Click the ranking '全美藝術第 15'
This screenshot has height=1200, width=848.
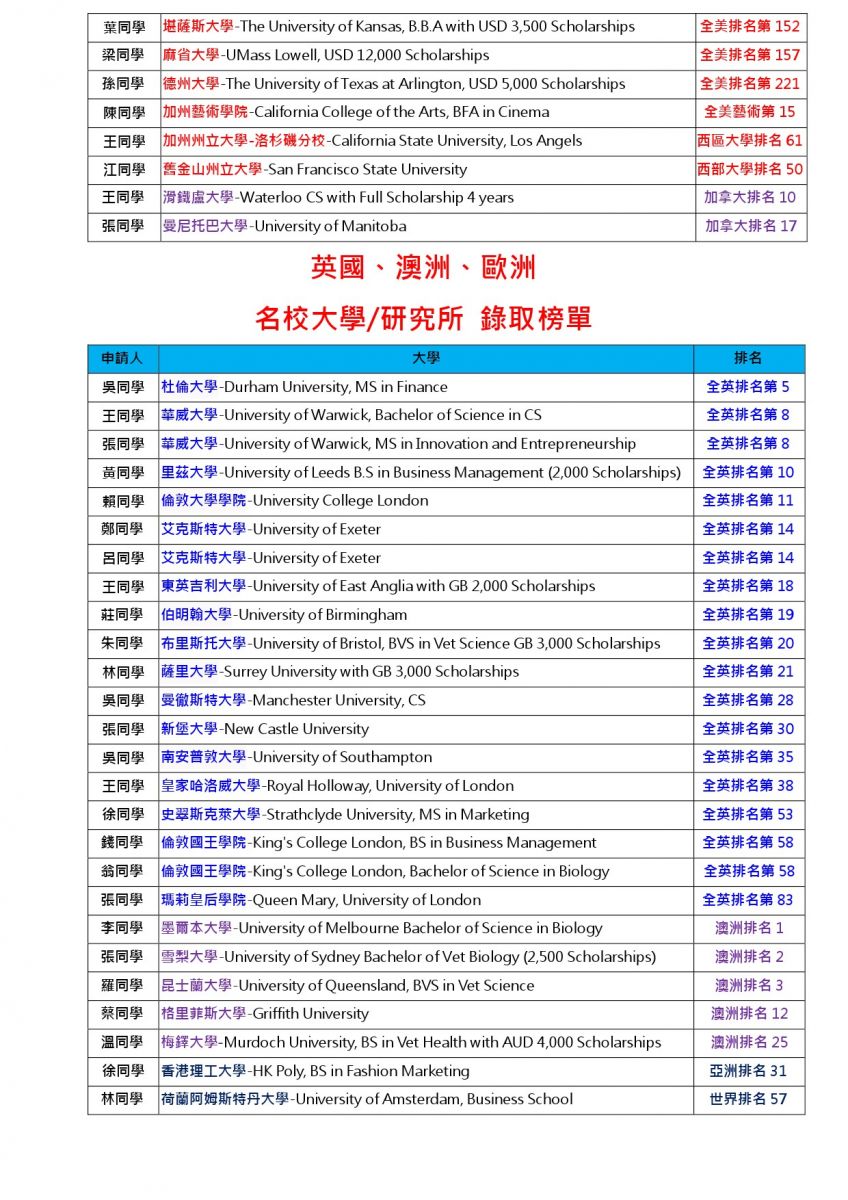pyautogui.click(x=750, y=112)
